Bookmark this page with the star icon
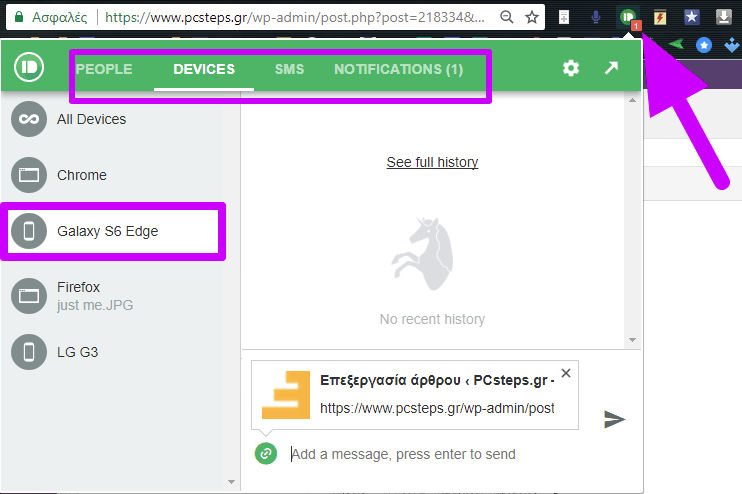Screen dimensions: 742x494 [532, 18]
